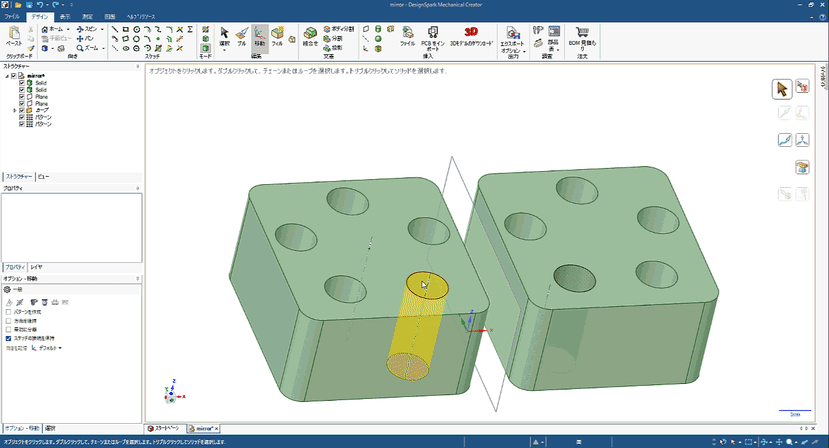829x448 pixels.
Task: Toggle visibility of first Plane item
Action: (22, 97)
